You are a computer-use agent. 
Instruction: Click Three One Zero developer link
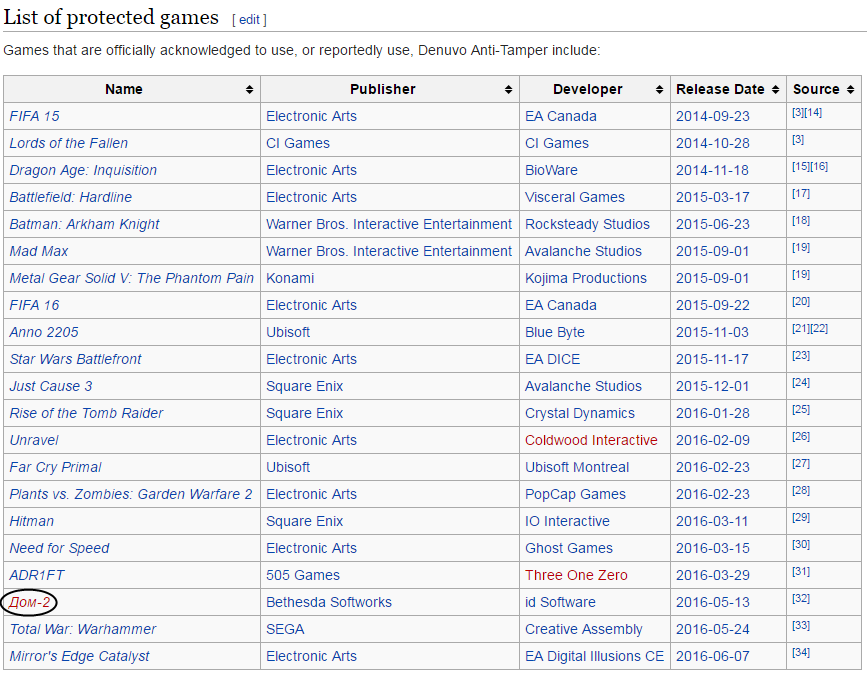(576, 575)
